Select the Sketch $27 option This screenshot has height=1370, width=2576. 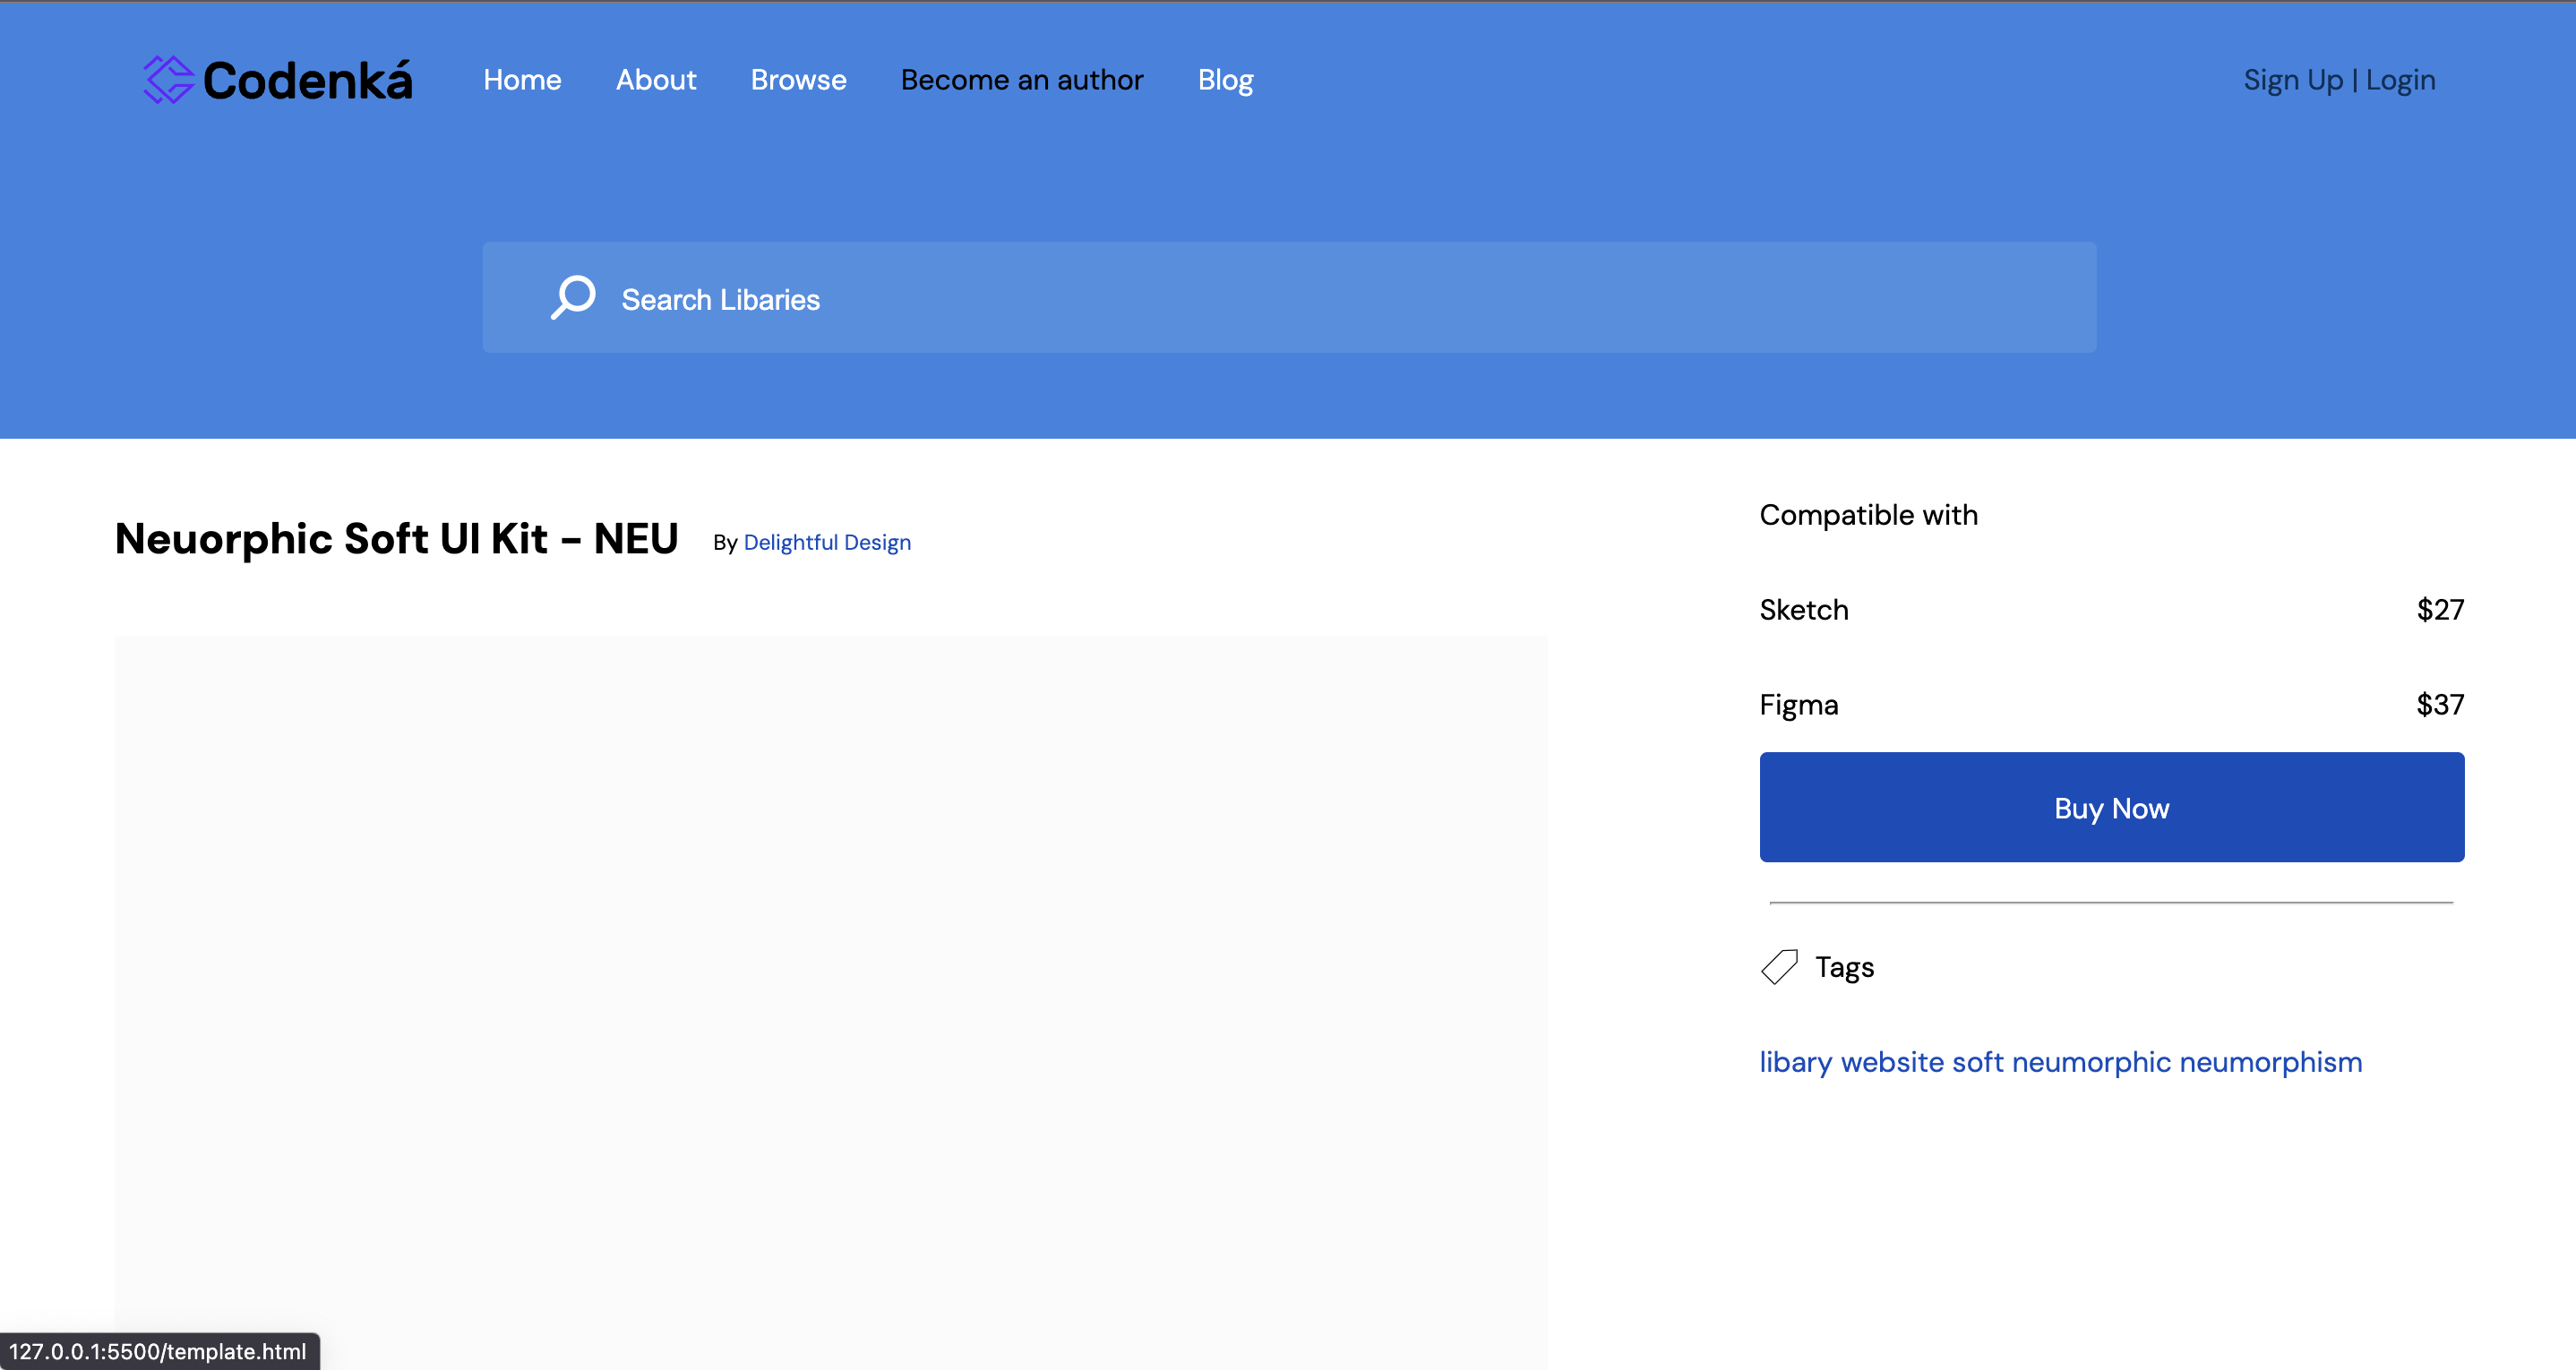pyautogui.click(x=2110, y=609)
